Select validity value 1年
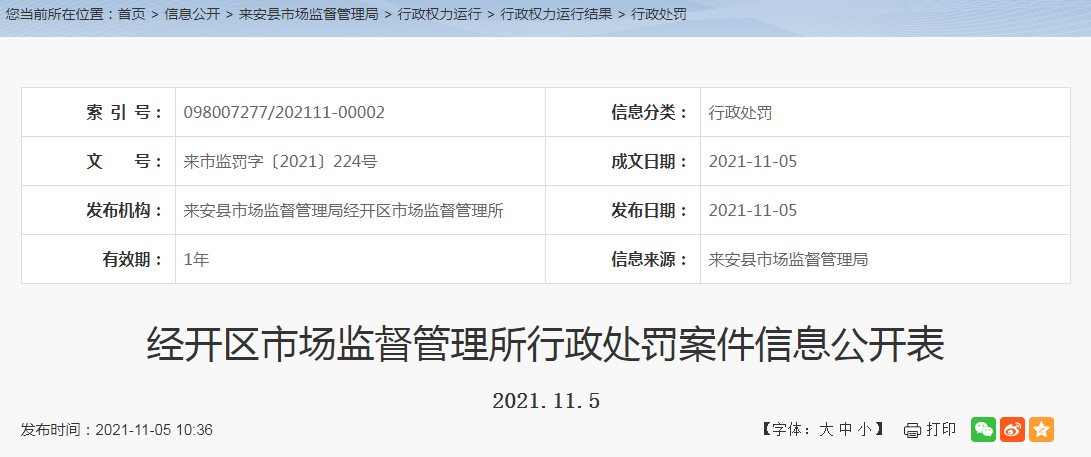1091x457 pixels. click(196, 260)
